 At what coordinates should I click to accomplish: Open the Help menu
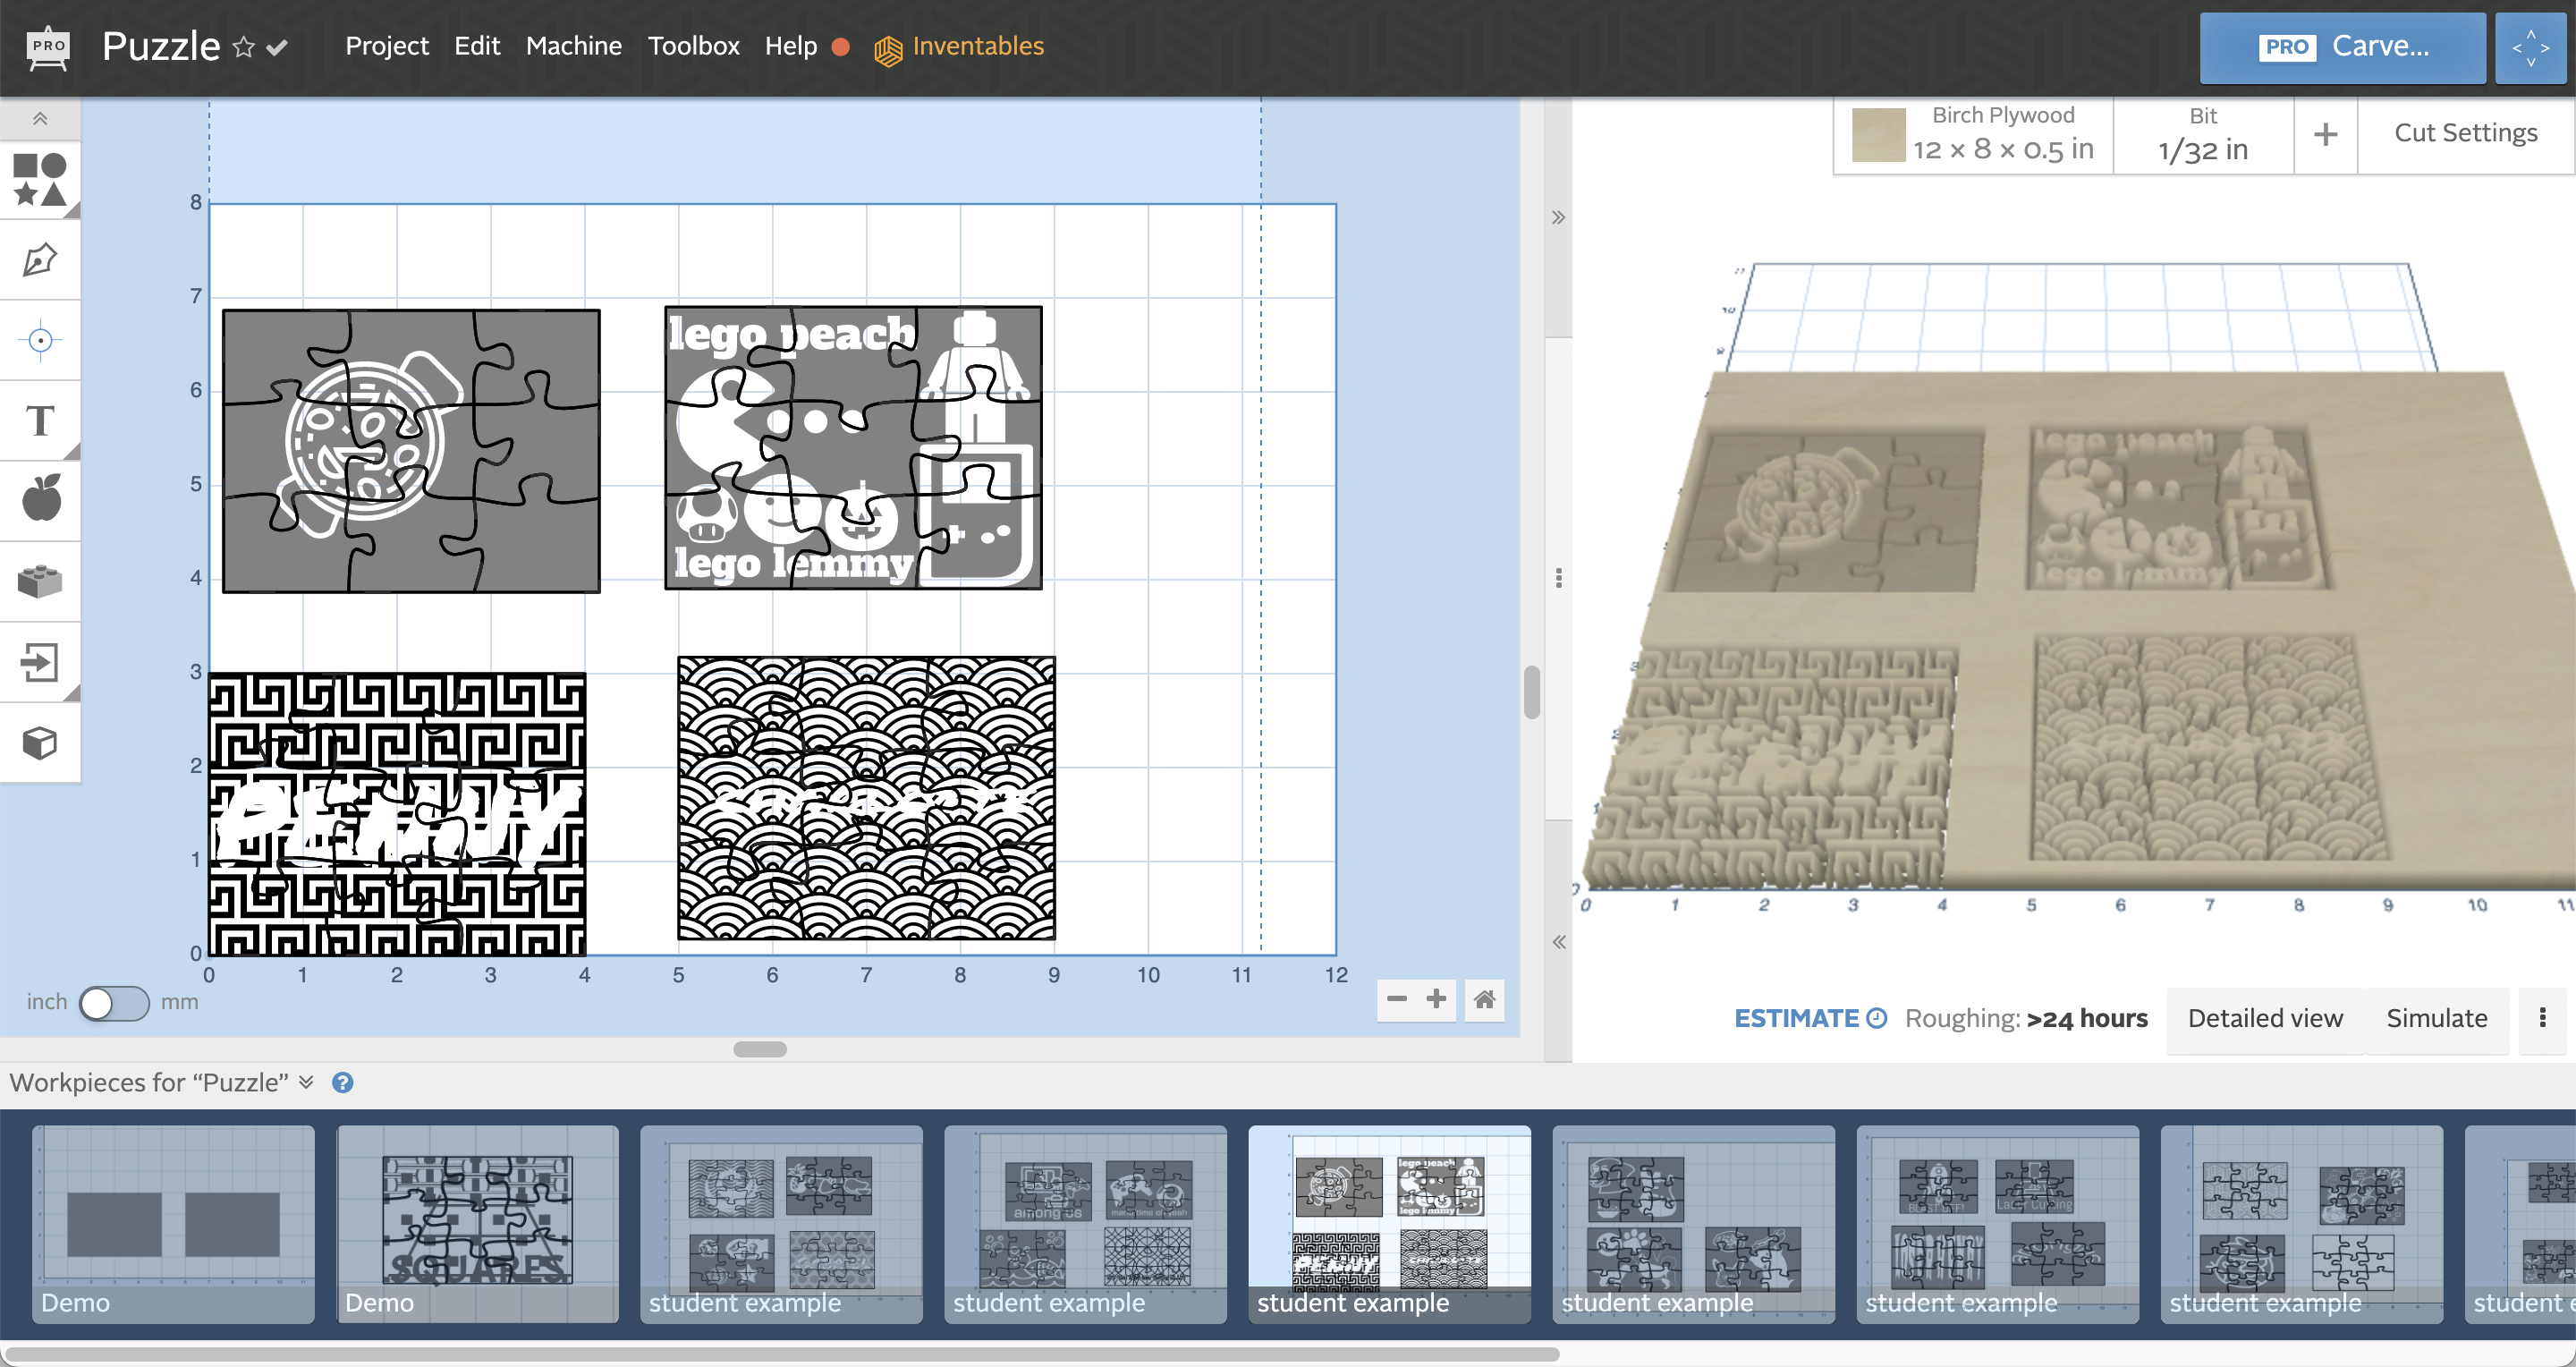point(791,46)
